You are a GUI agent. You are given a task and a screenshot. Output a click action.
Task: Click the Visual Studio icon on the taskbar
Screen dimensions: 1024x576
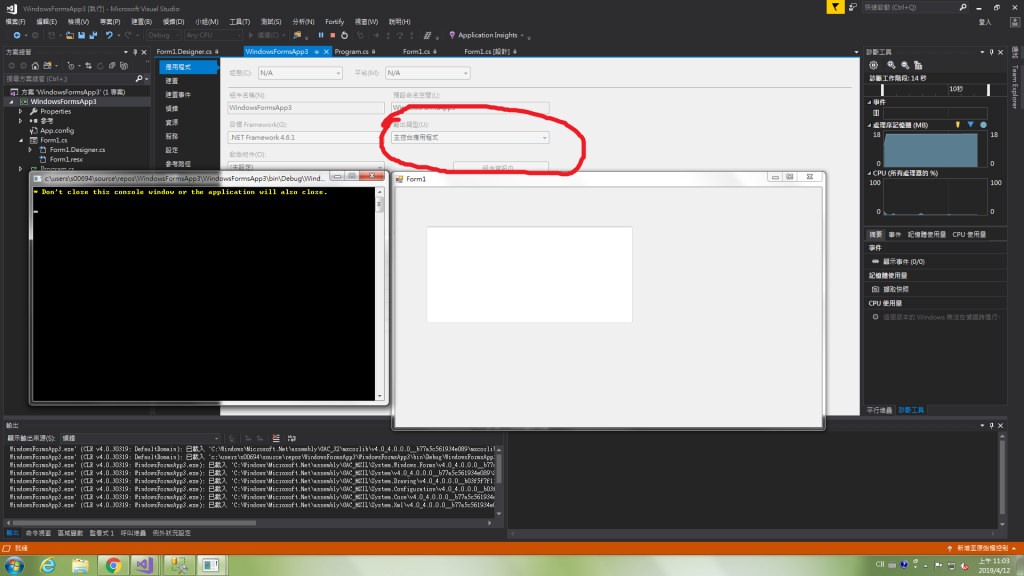click(x=144, y=565)
